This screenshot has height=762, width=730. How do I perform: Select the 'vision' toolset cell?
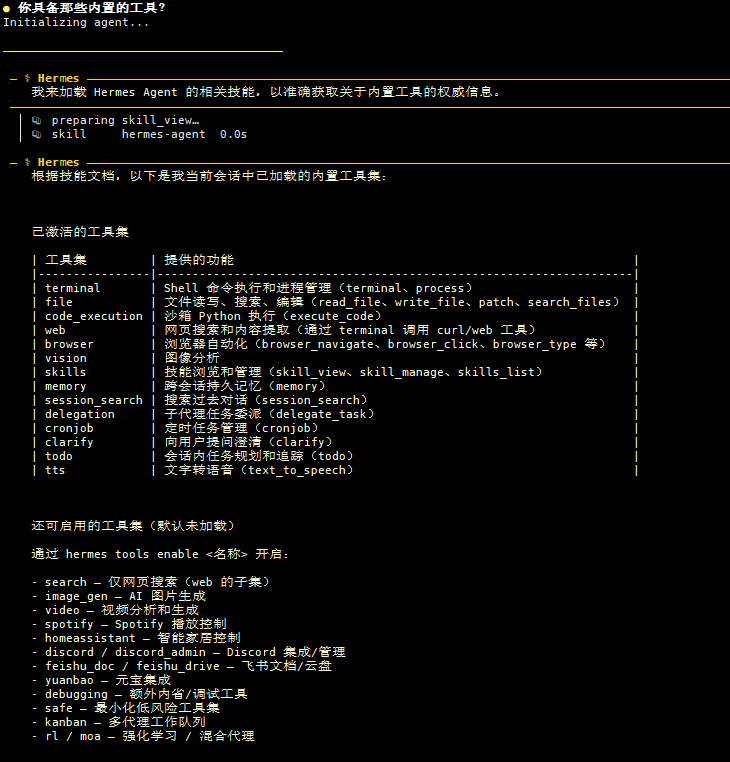[66, 358]
